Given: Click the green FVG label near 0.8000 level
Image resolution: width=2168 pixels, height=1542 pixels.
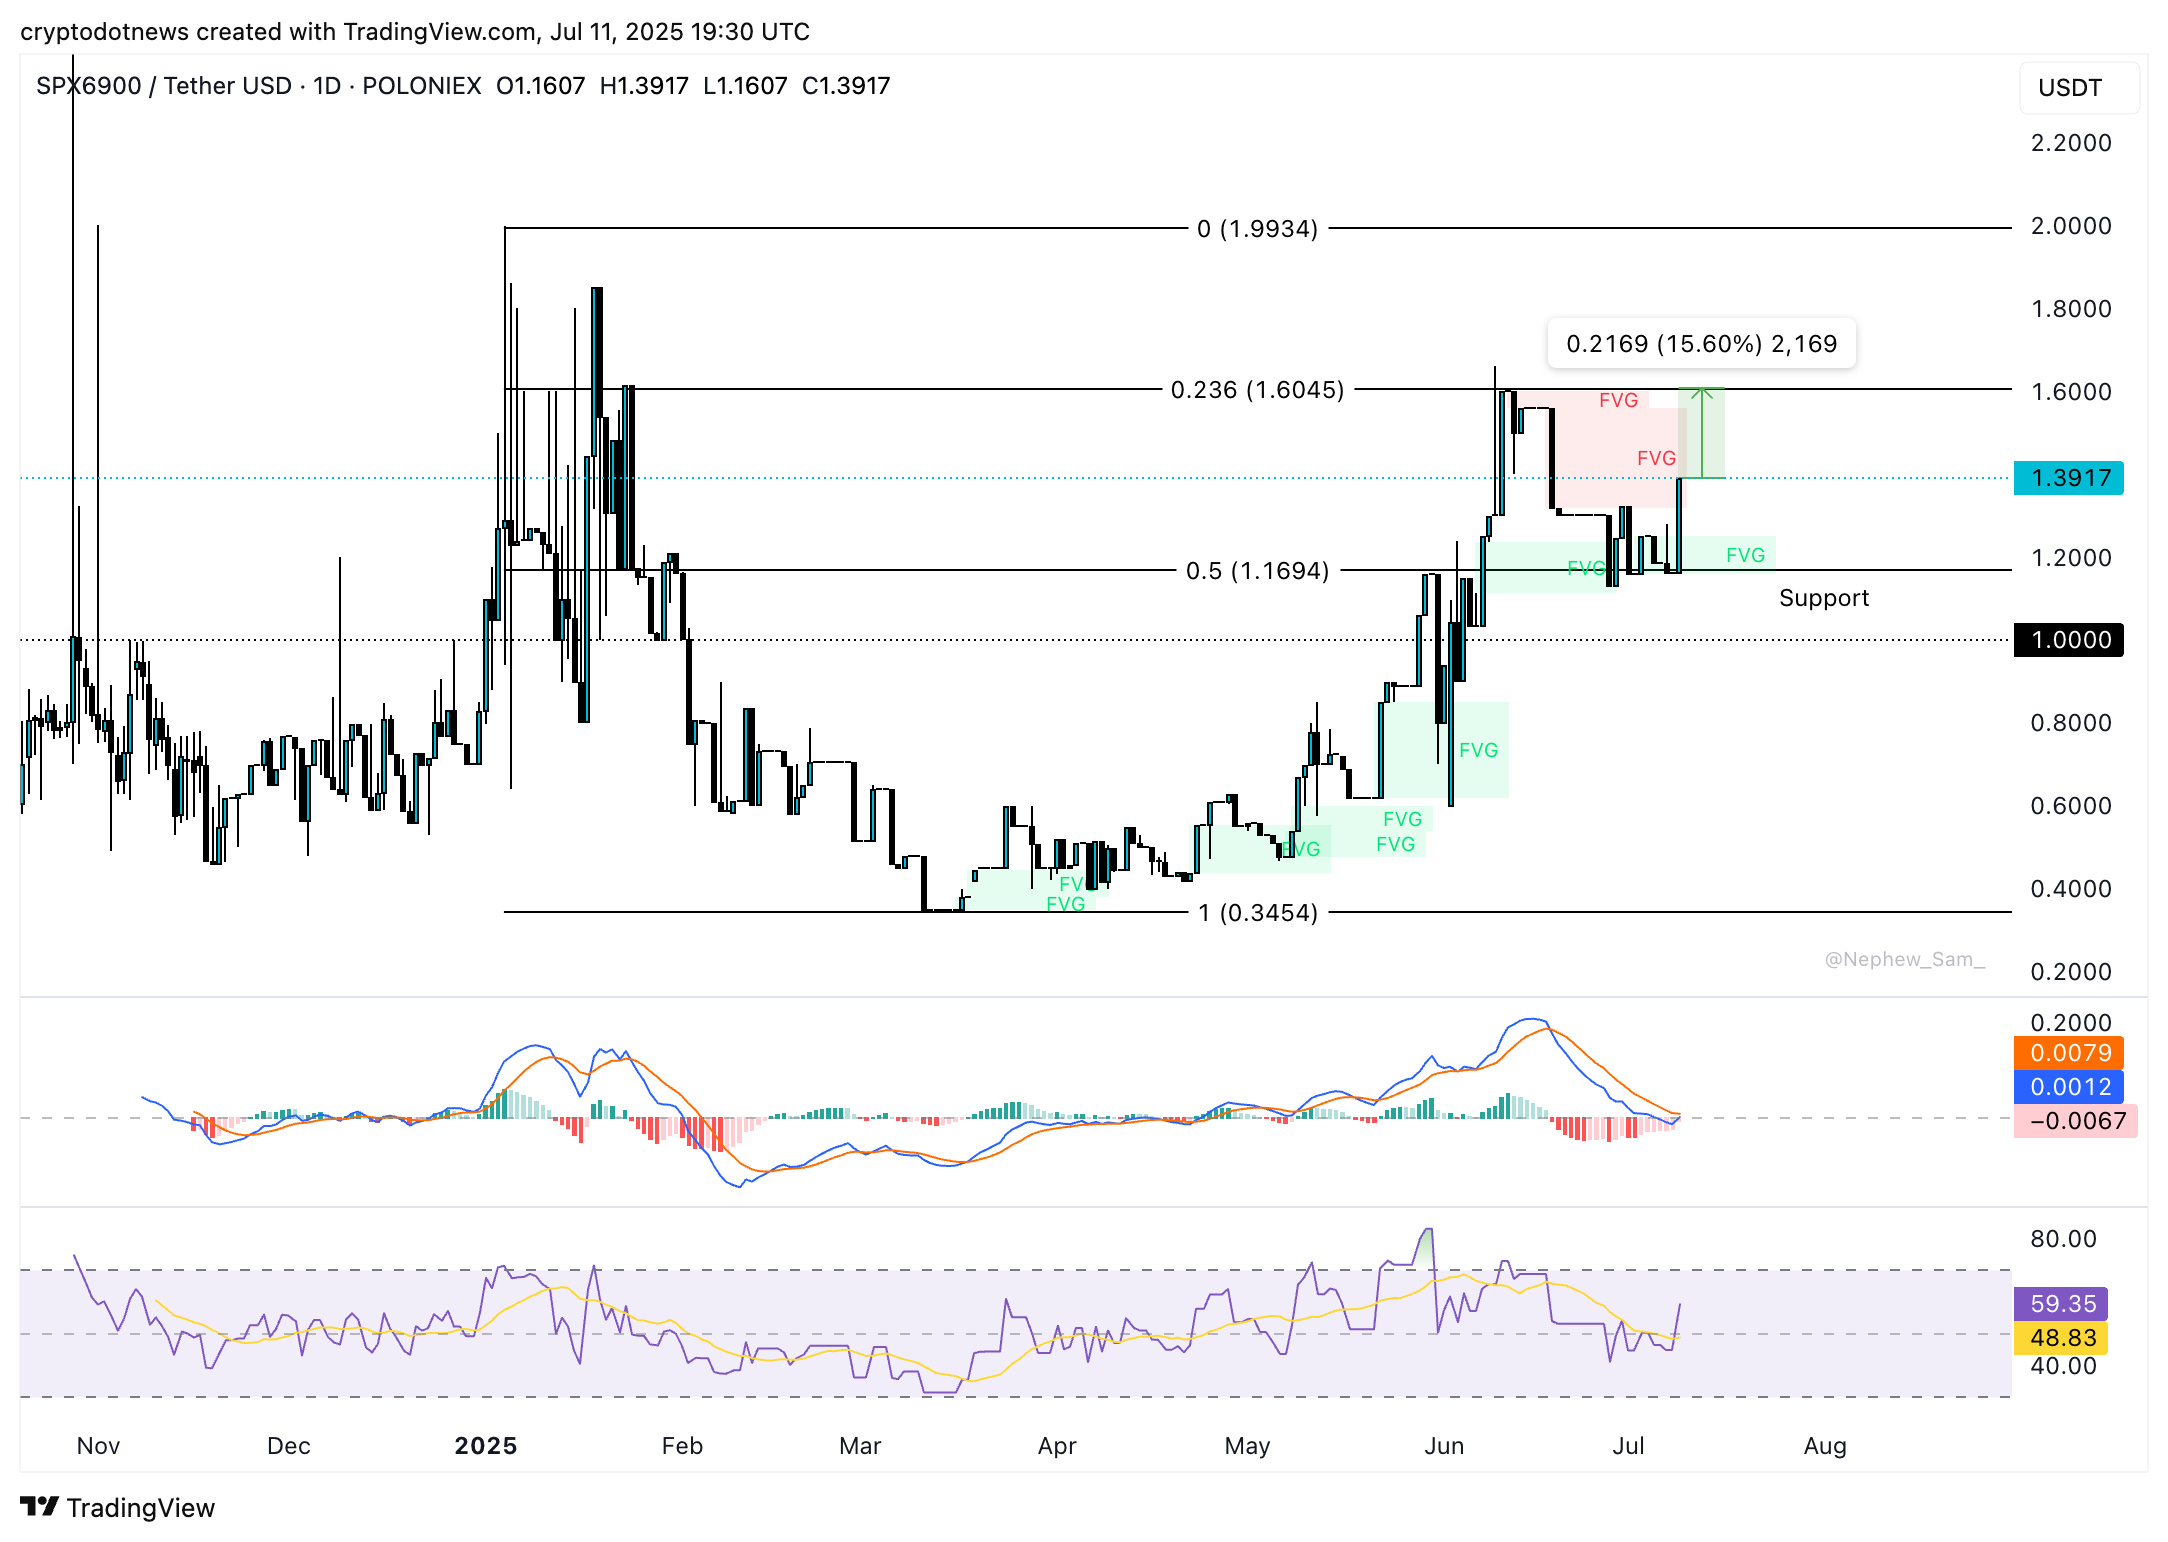Looking at the screenshot, I should pos(1478,751).
